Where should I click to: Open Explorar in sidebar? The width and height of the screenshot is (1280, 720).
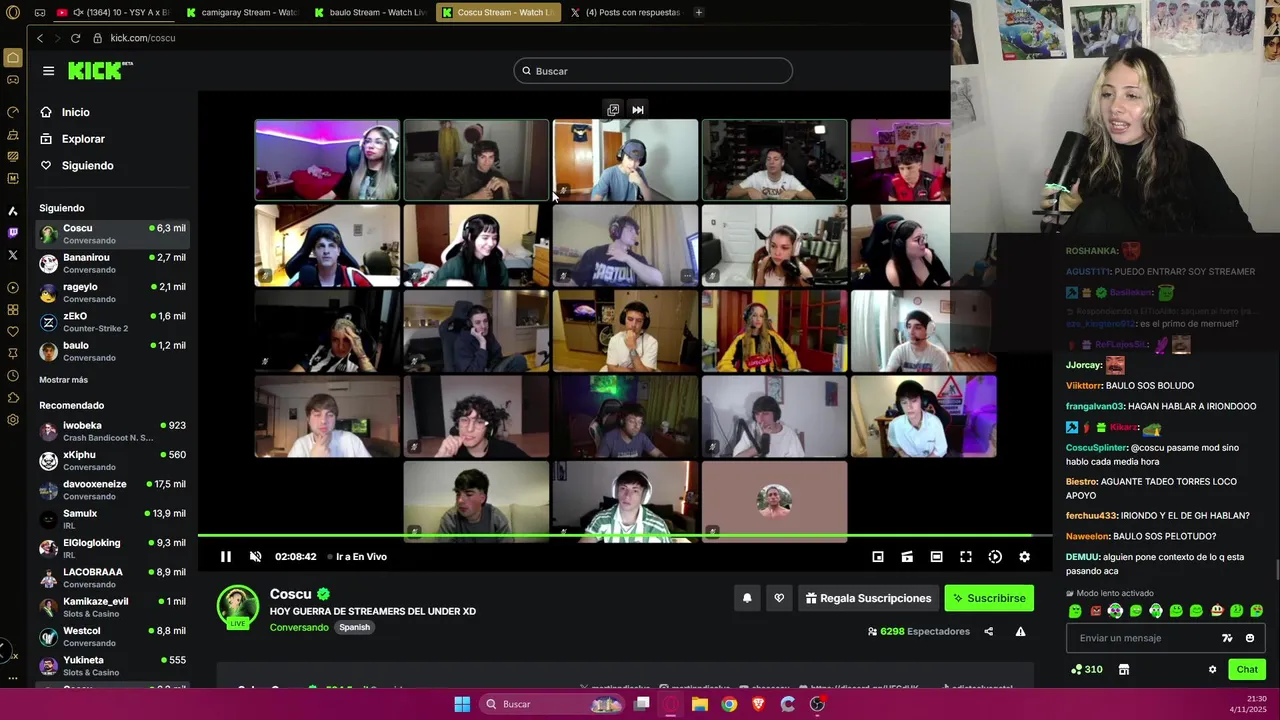point(83,139)
